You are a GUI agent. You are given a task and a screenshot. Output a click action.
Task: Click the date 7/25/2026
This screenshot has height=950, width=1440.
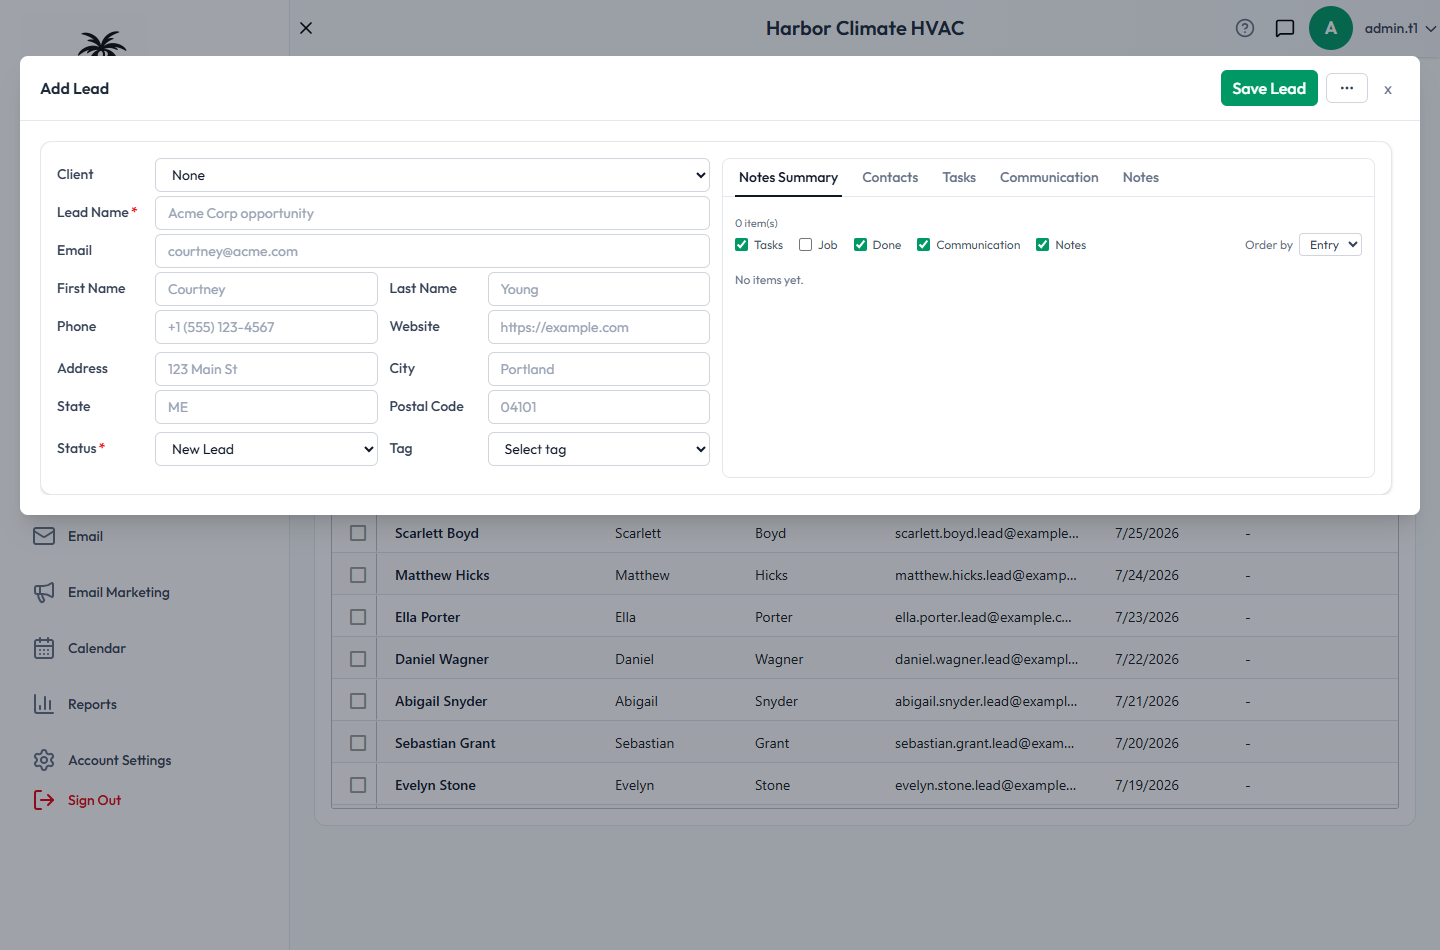(1147, 533)
